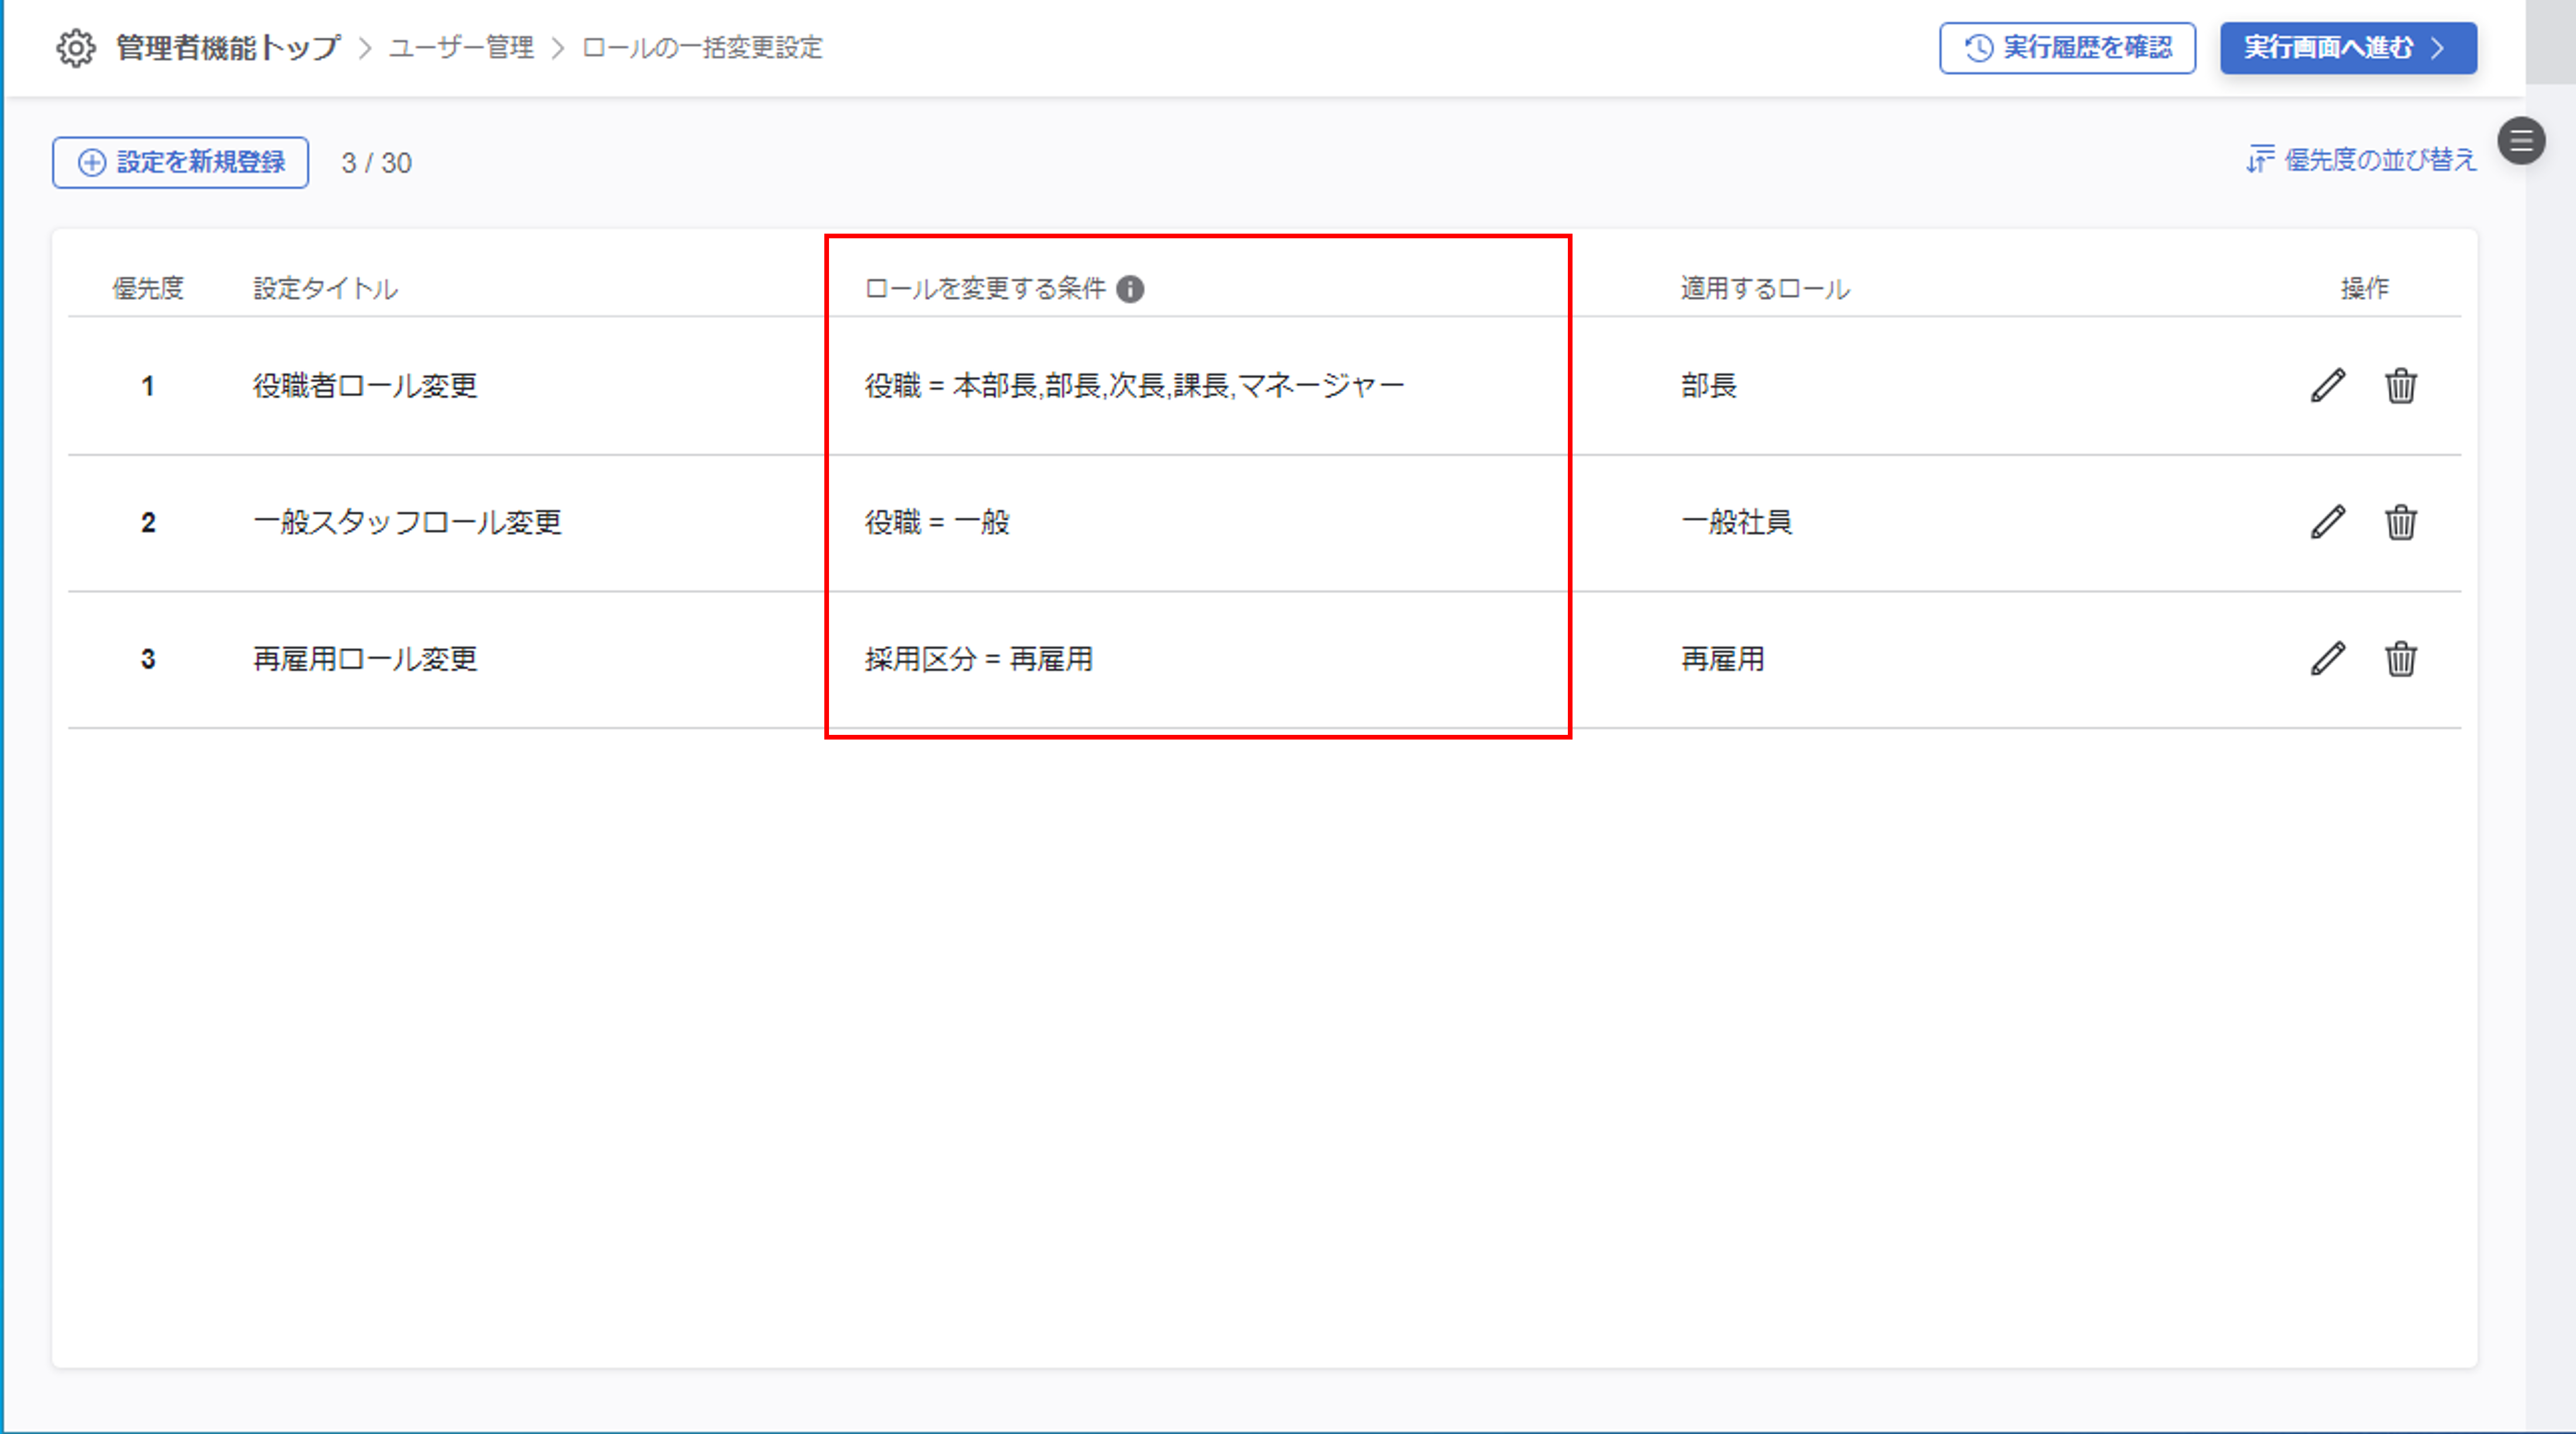Click 設定を新規登録 button
Screen dimensions: 2576x1434
(x=181, y=162)
